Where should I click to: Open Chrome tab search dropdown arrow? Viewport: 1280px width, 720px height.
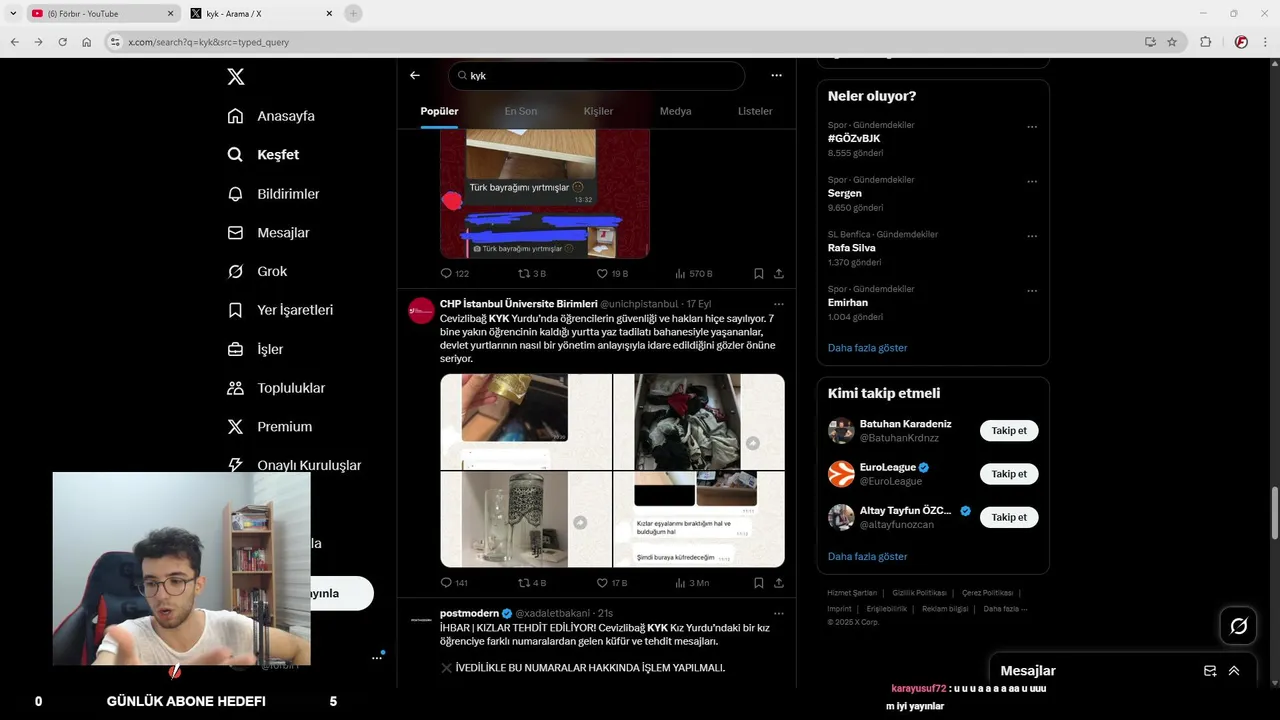13,14
